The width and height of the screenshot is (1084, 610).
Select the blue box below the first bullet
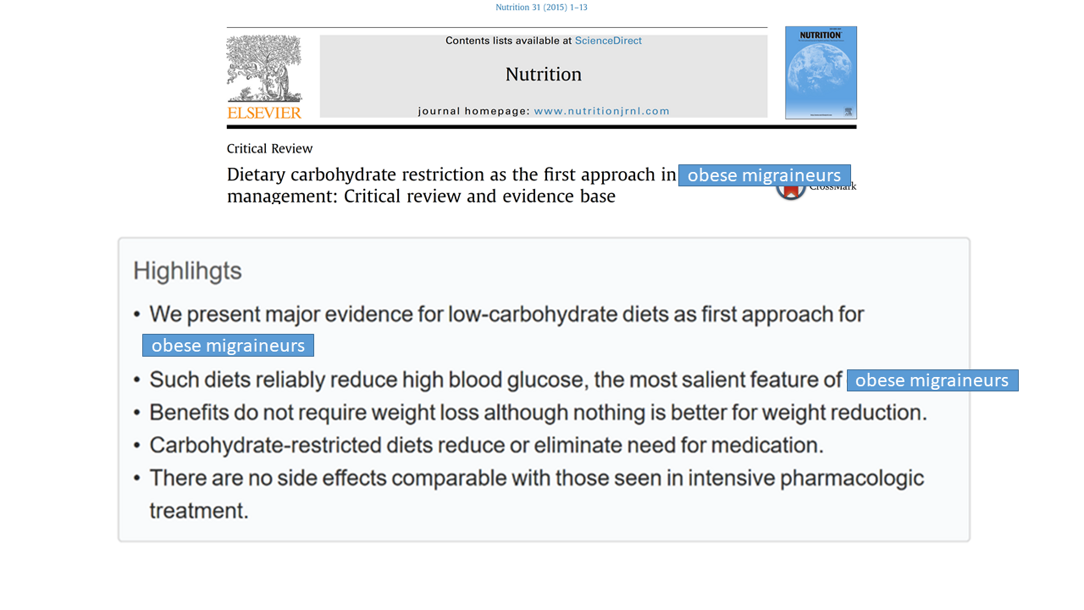tap(228, 345)
